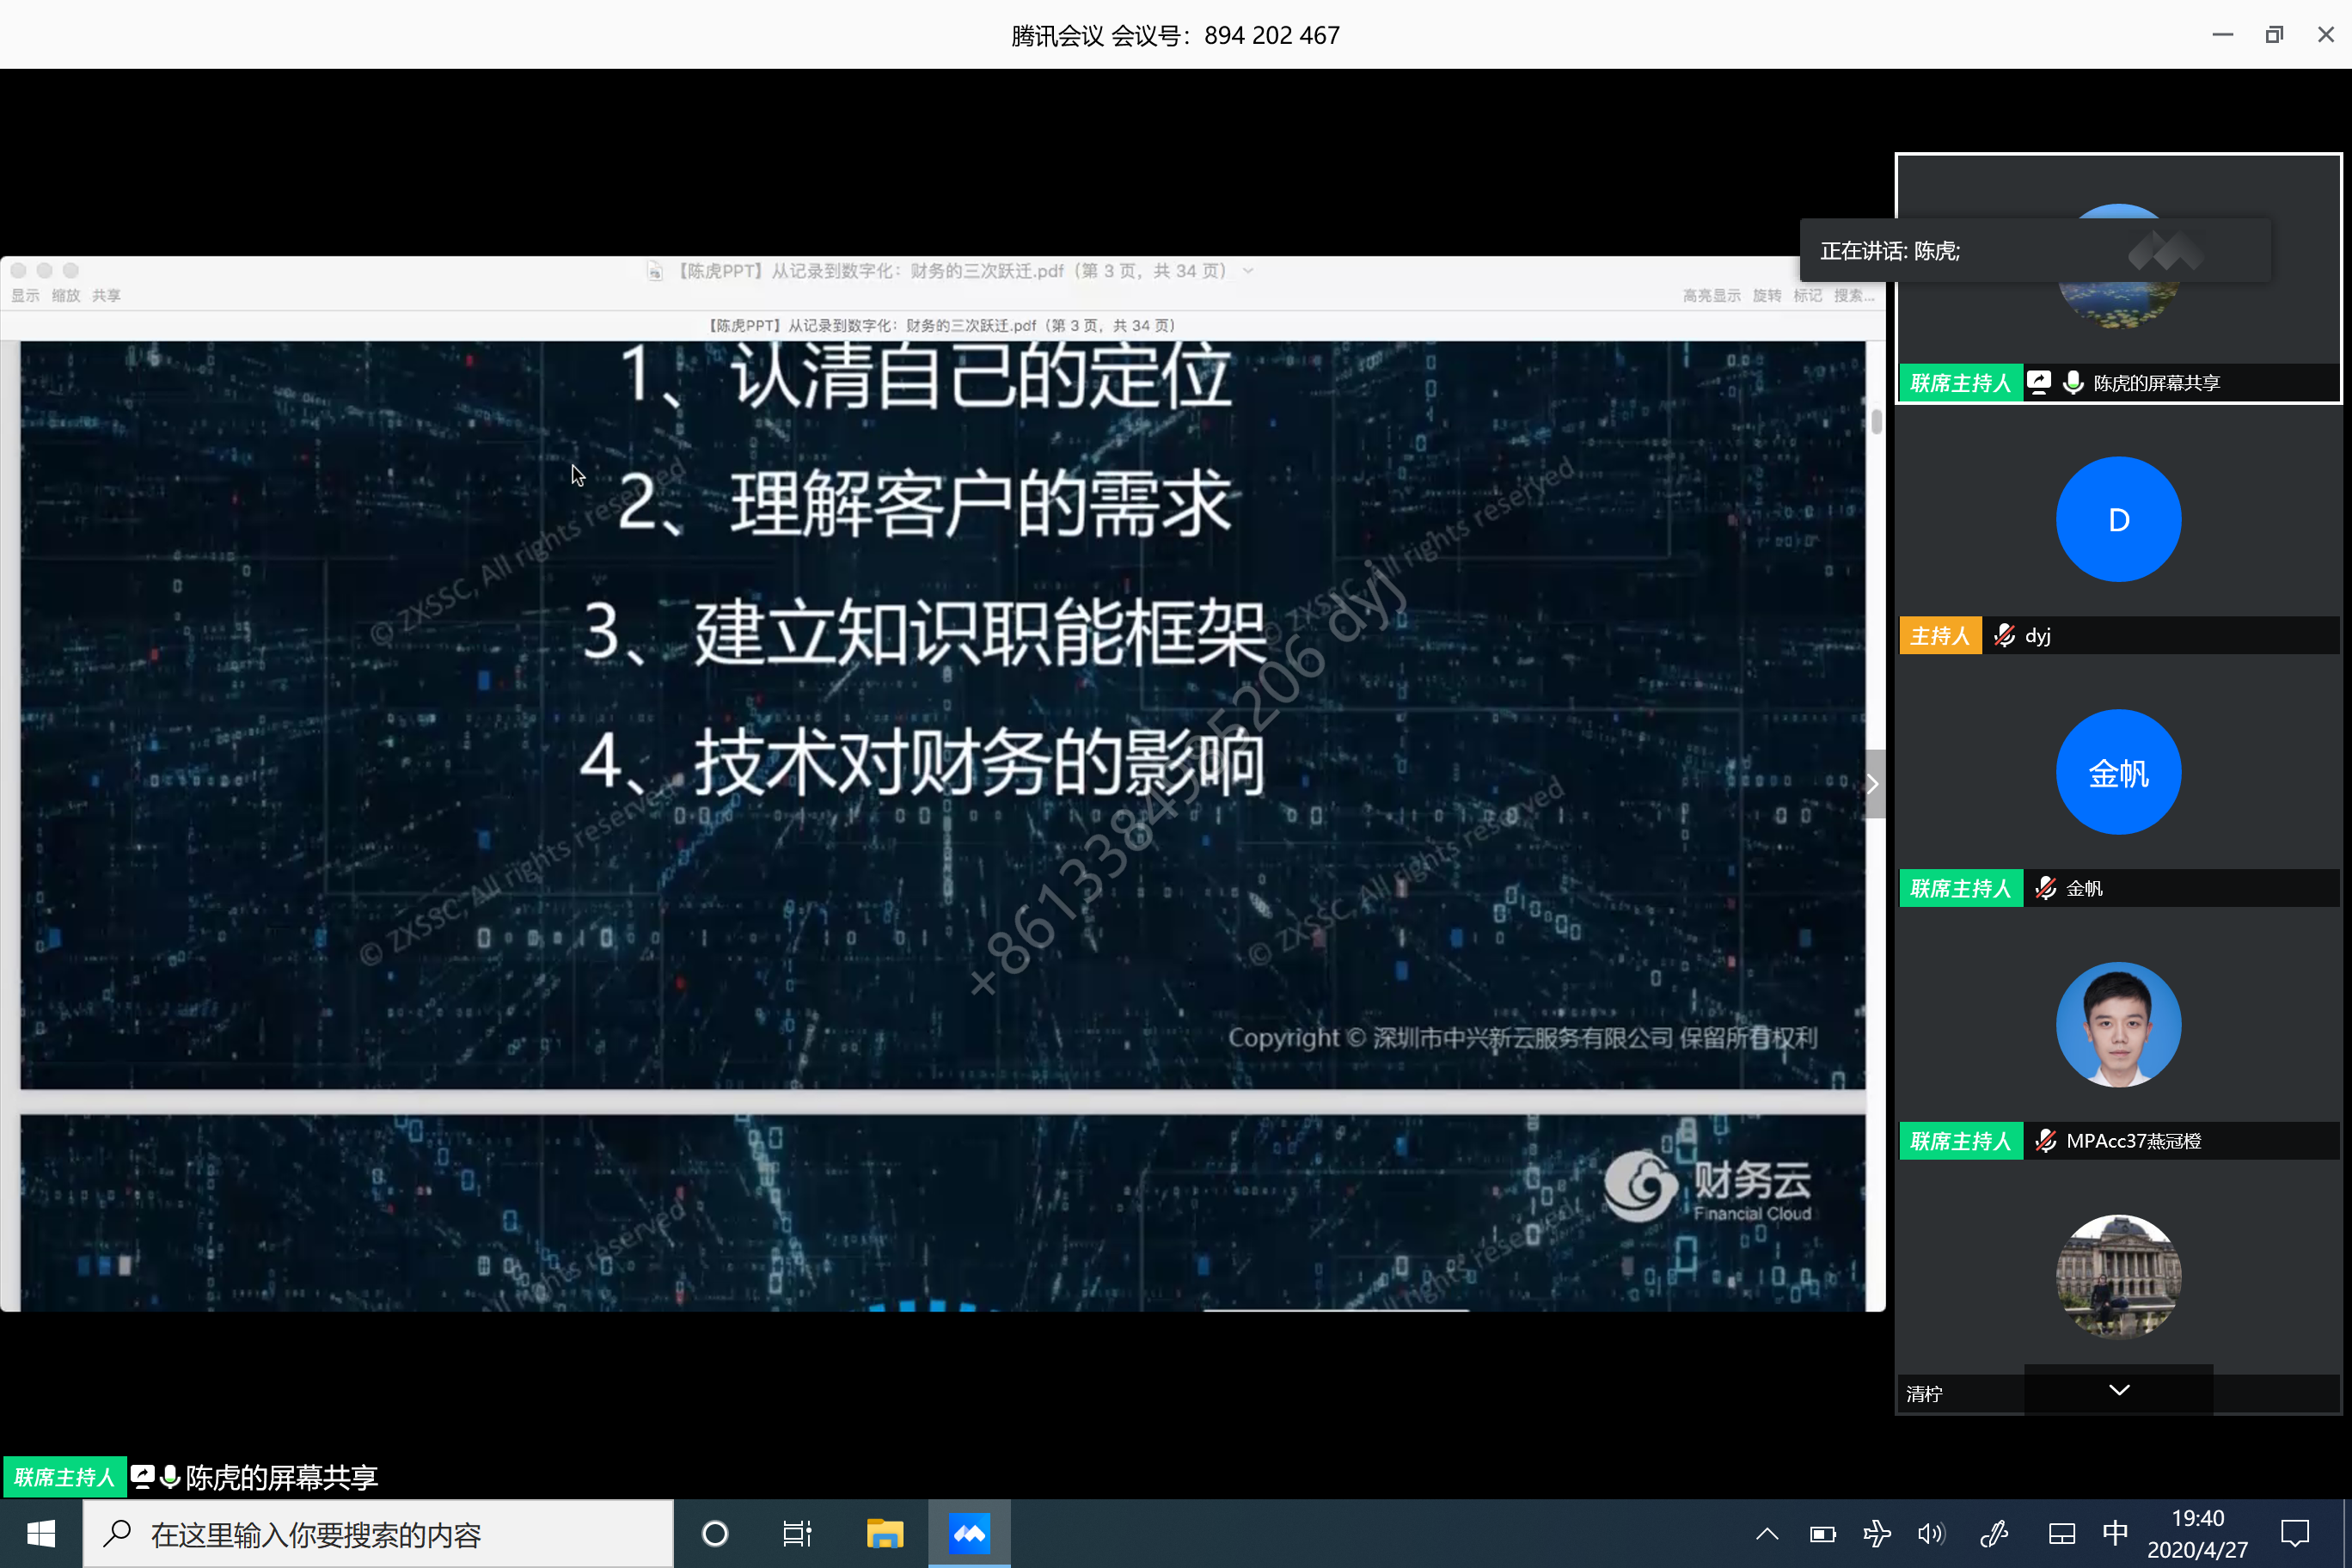Expand participant list with down chevron
This screenshot has width=2352, height=1568.
[x=2118, y=1390]
